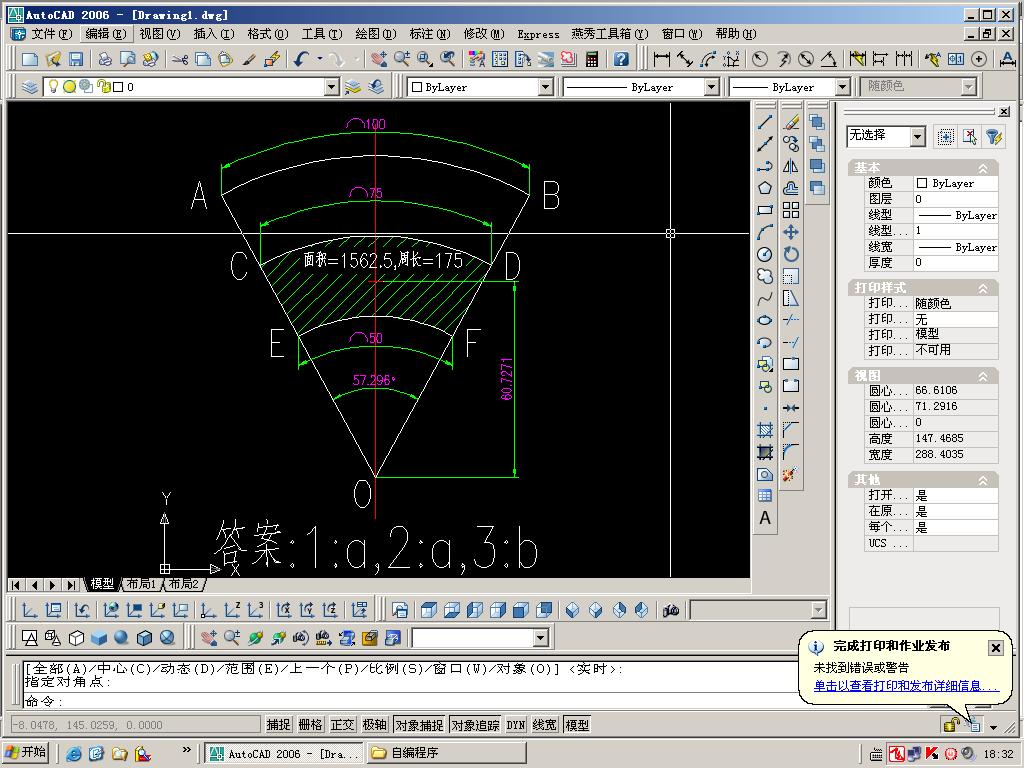Screen dimensions: 1024x768
Task: Open the 无选择 selection dropdown
Action: (917, 136)
